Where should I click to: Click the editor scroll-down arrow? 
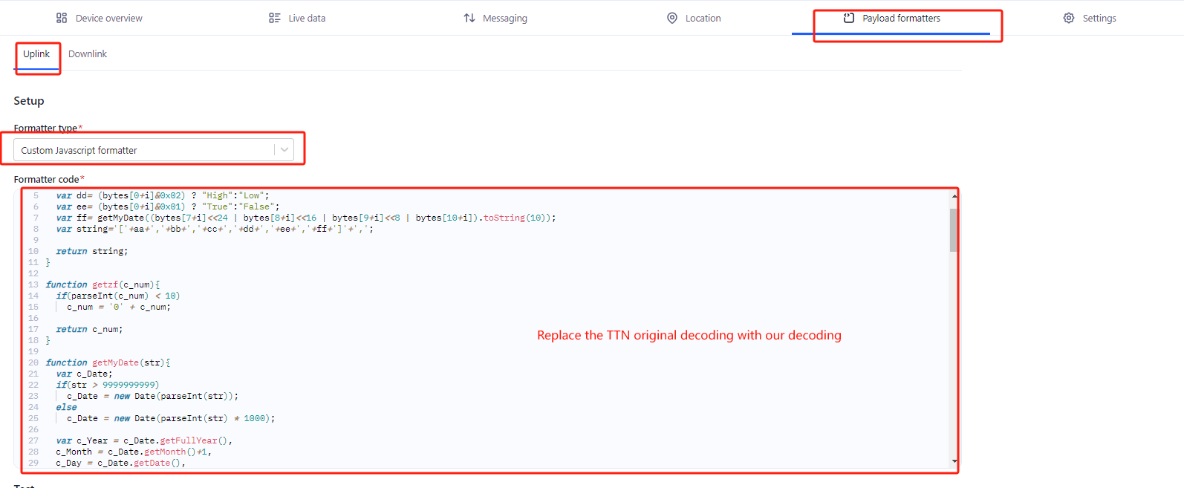(x=954, y=461)
